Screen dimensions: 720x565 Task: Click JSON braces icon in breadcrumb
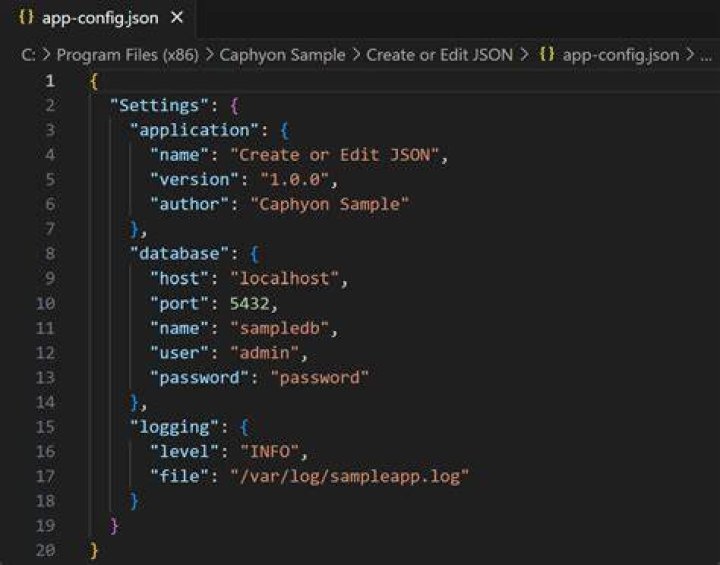(x=546, y=55)
